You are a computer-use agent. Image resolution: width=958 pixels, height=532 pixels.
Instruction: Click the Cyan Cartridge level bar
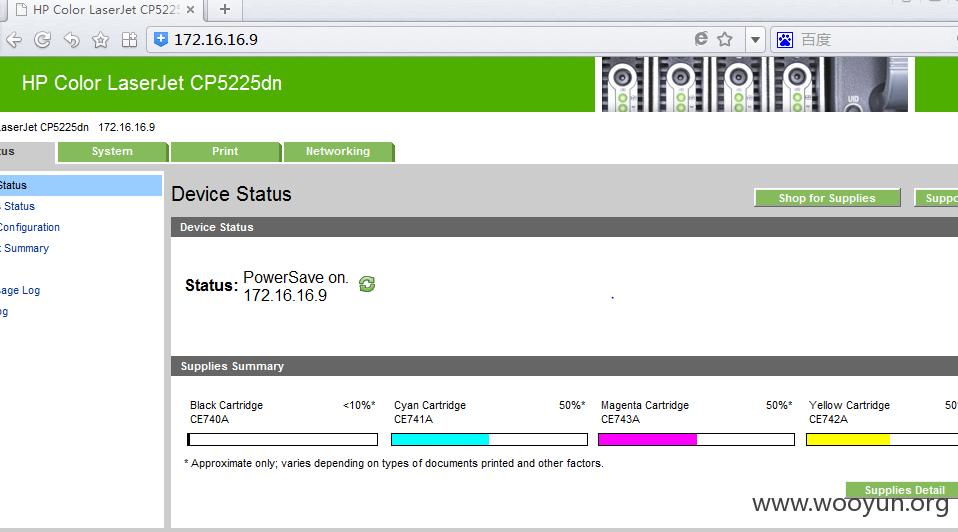tap(489, 440)
